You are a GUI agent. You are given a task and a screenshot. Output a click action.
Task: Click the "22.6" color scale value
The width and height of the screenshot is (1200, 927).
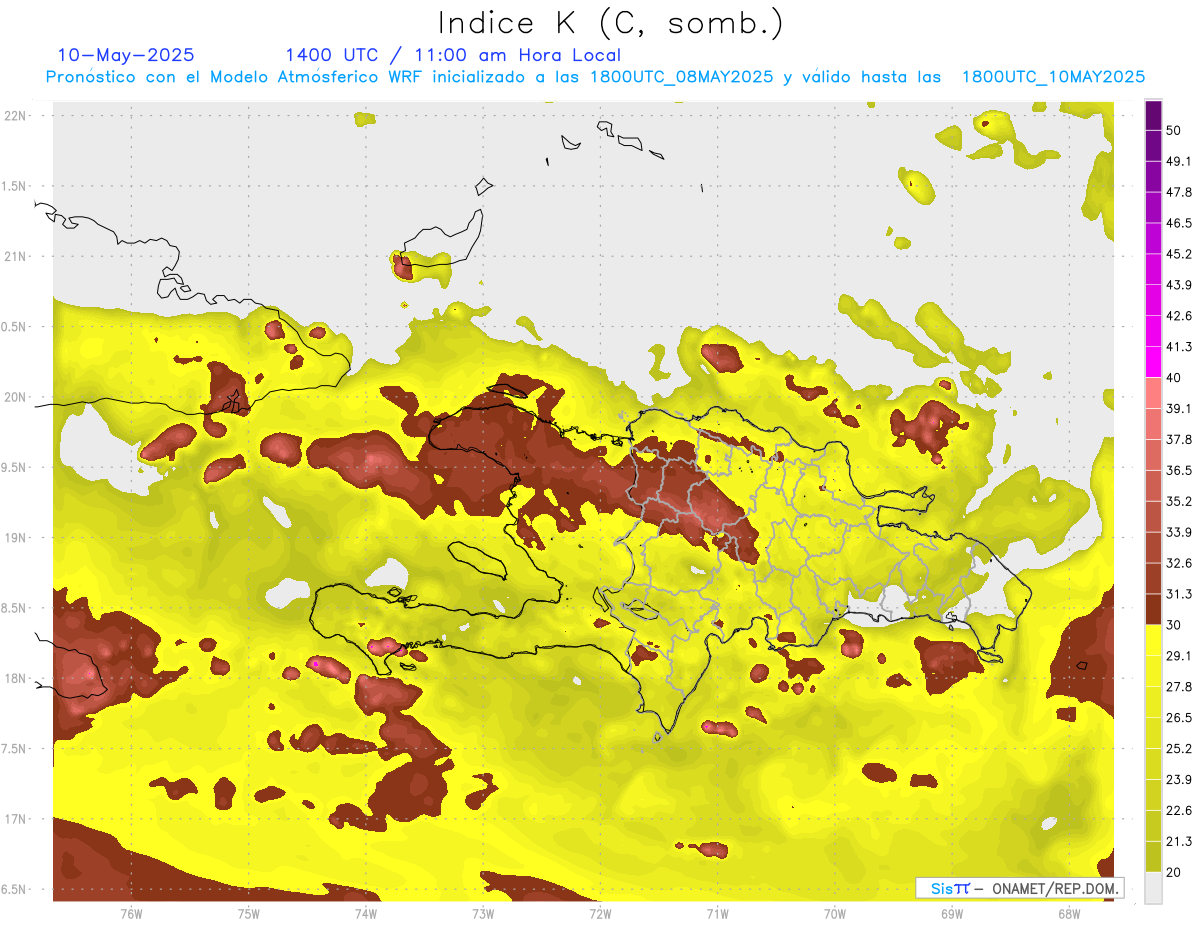coord(1180,811)
